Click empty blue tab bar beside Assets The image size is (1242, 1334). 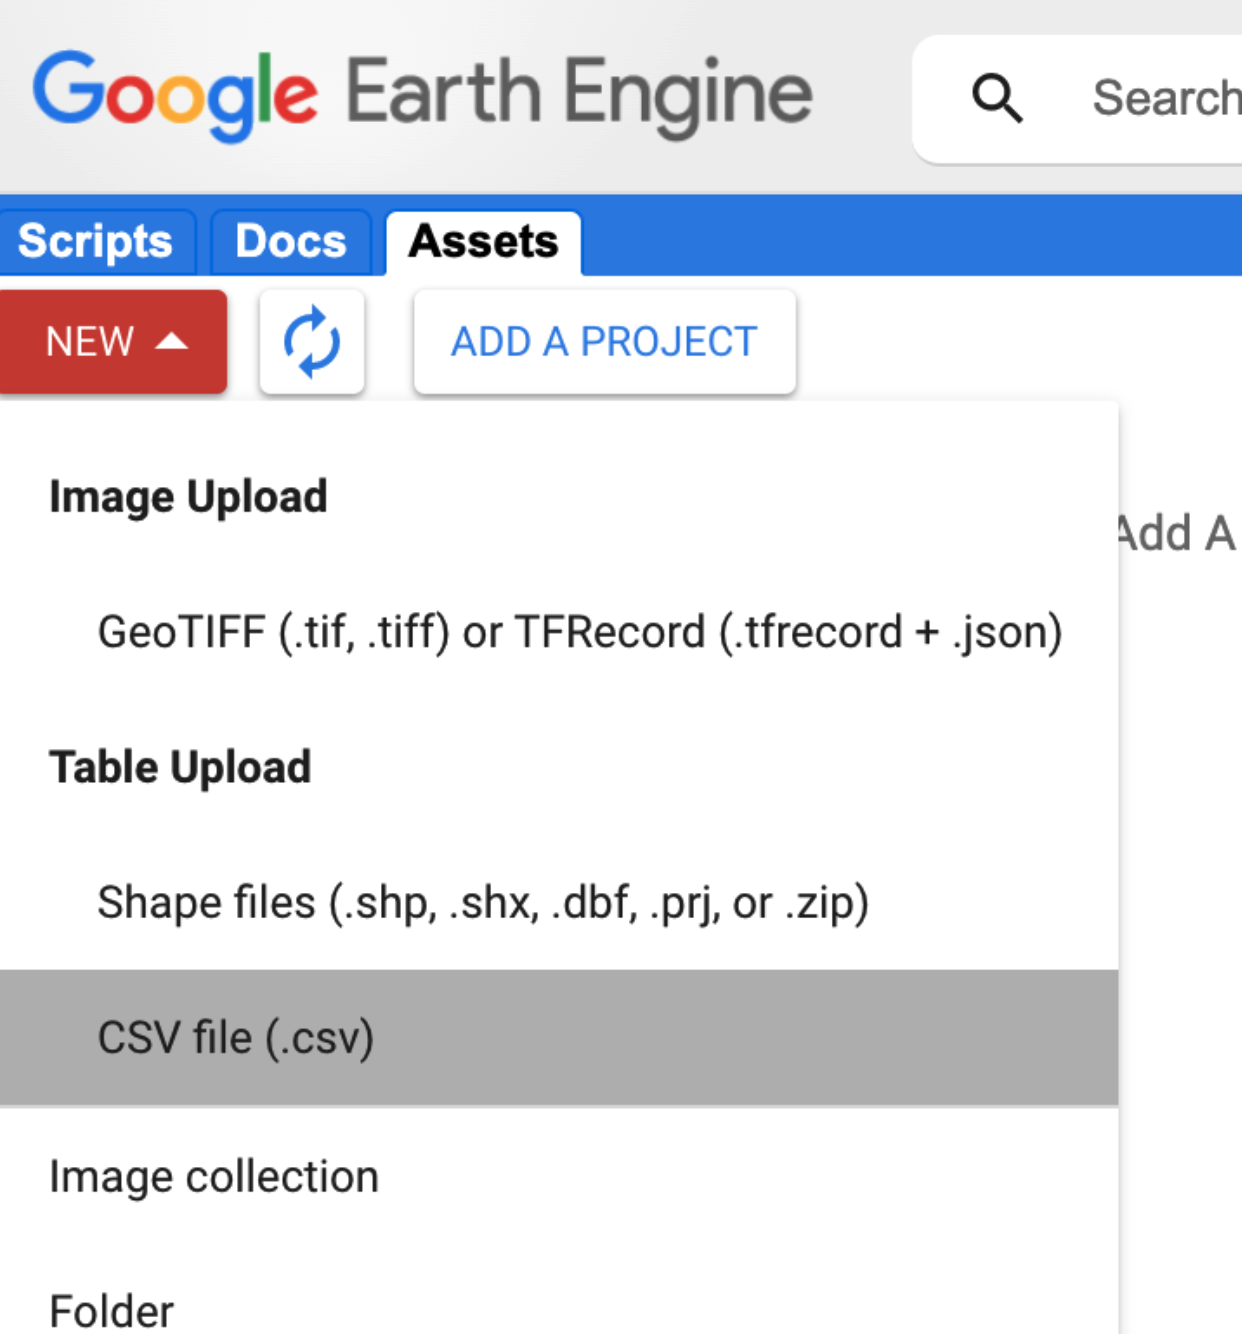pos(900,238)
